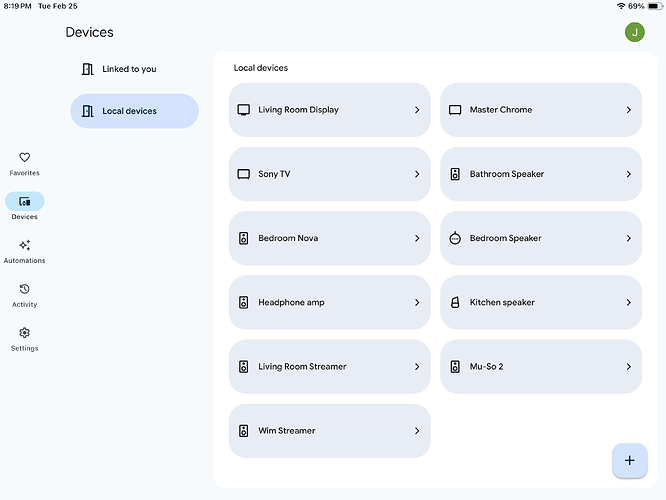Open the Settings gear icon

pyautogui.click(x=25, y=333)
